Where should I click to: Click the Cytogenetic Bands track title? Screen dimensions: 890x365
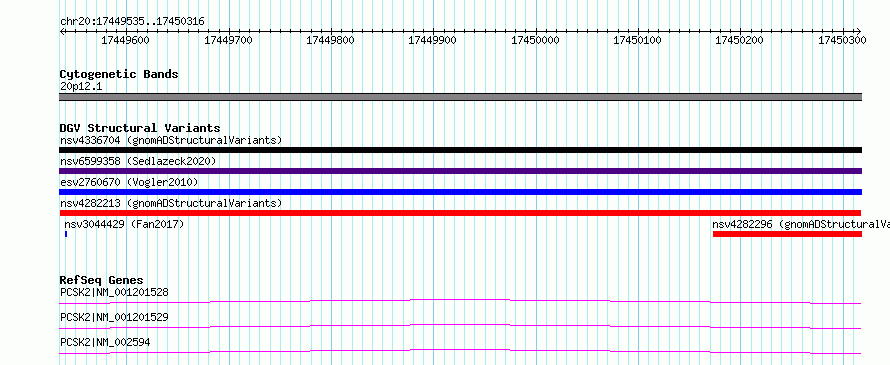pyautogui.click(x=119, y=74)
